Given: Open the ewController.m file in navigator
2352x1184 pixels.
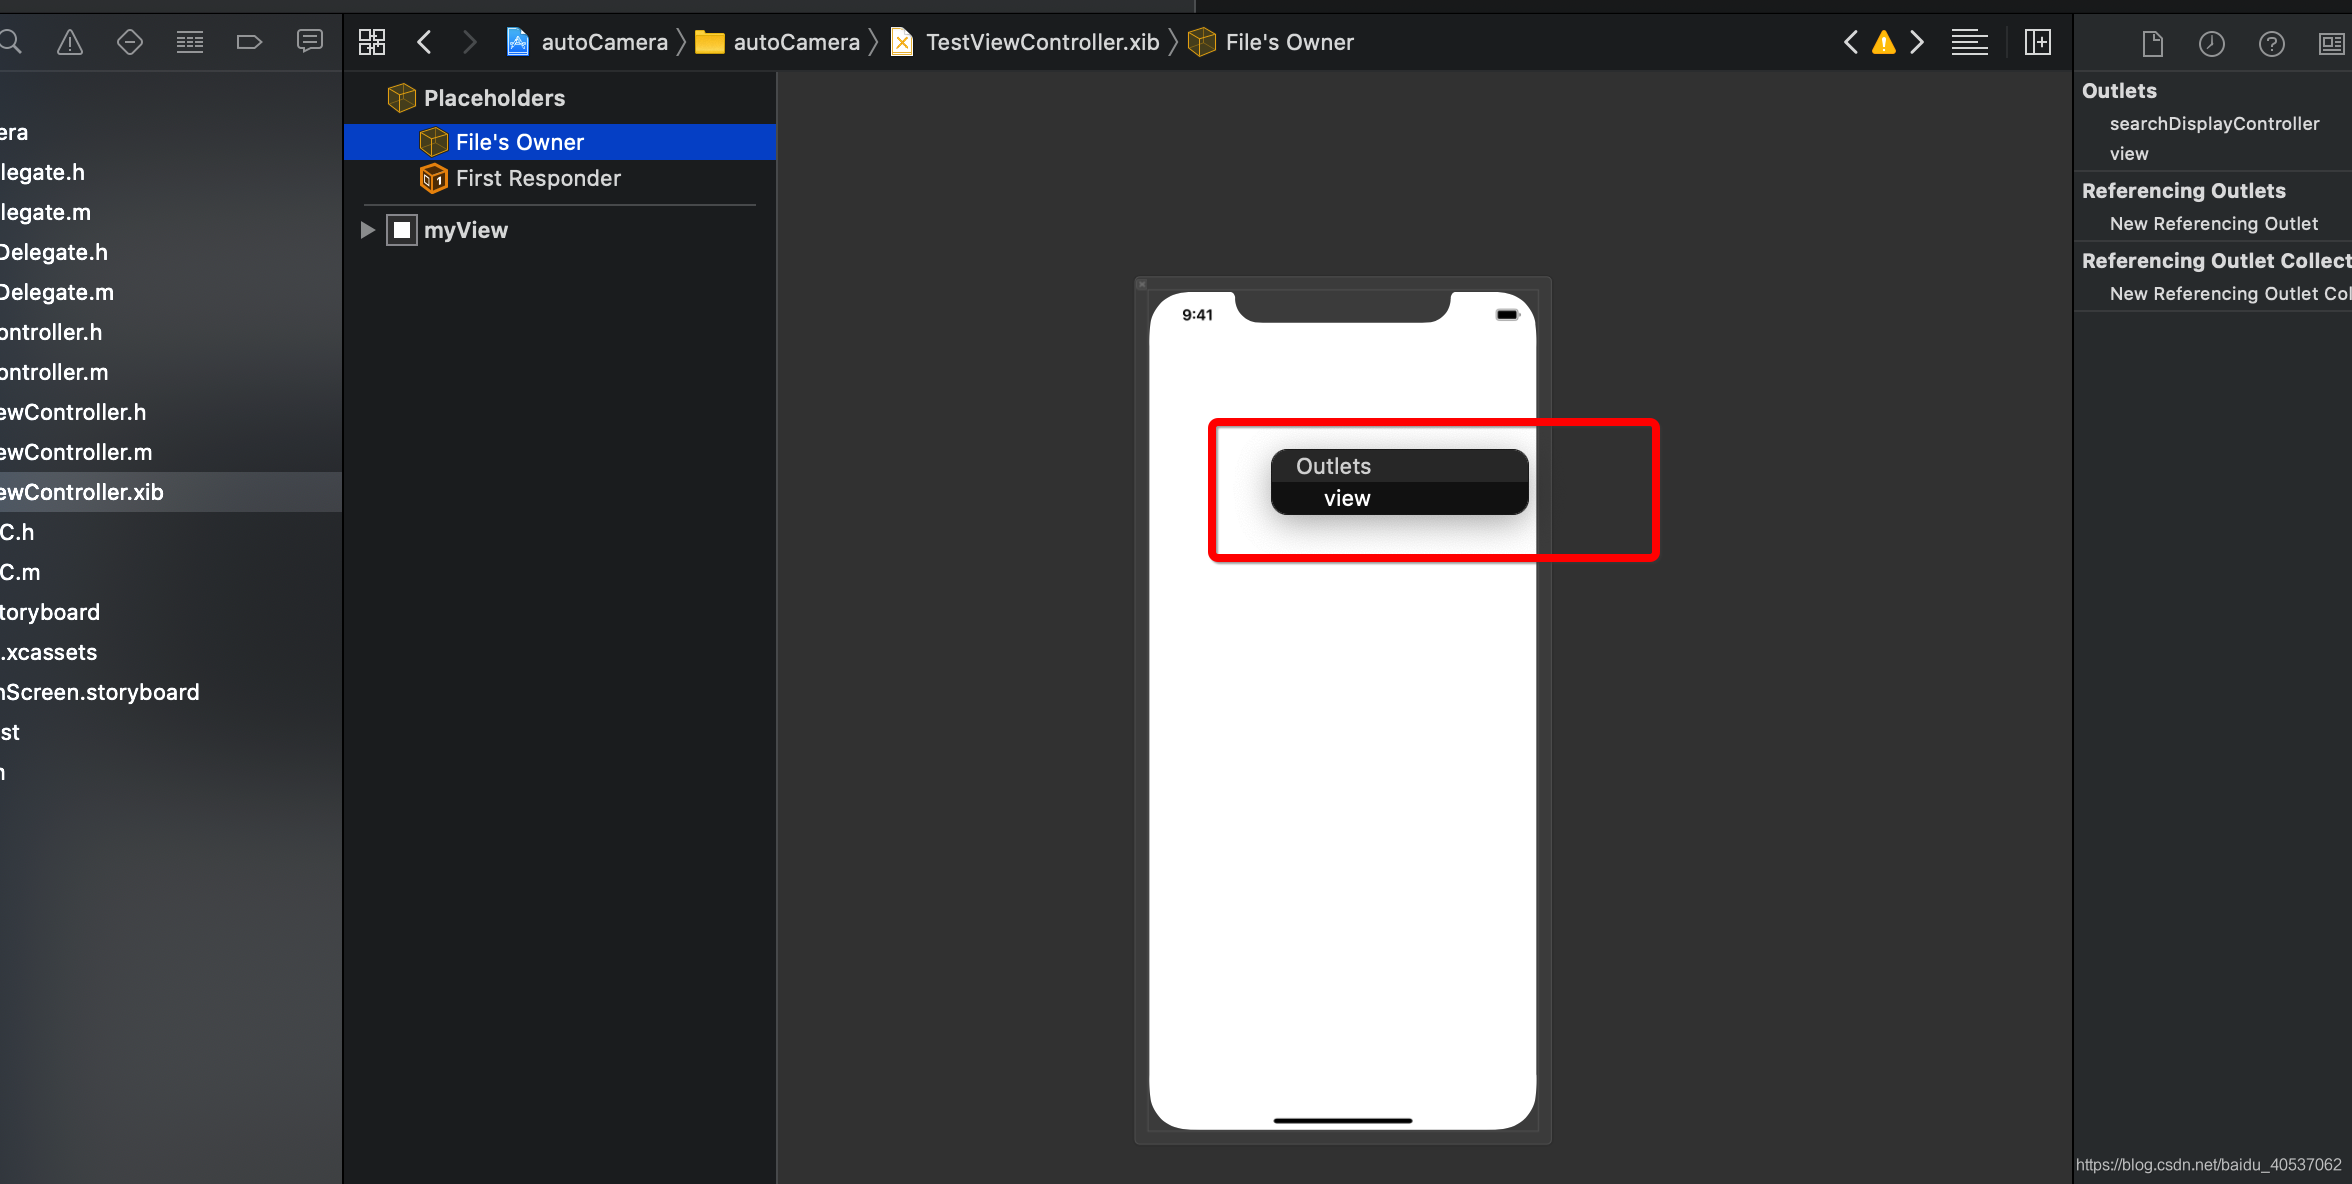Looking at the screenshot, I should click(76, 452).
